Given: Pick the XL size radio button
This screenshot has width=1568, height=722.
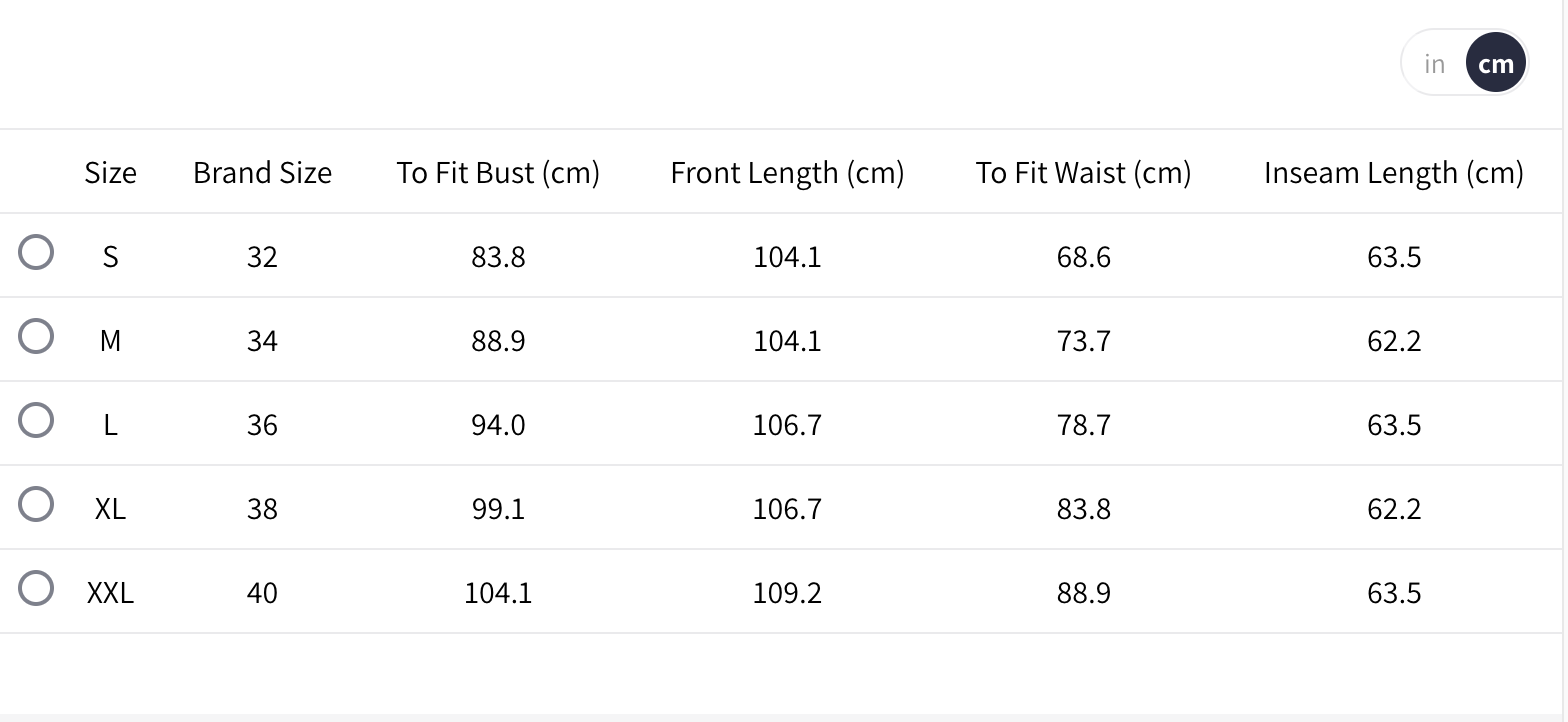Looking at the screenshot, I should pos(36,505).
